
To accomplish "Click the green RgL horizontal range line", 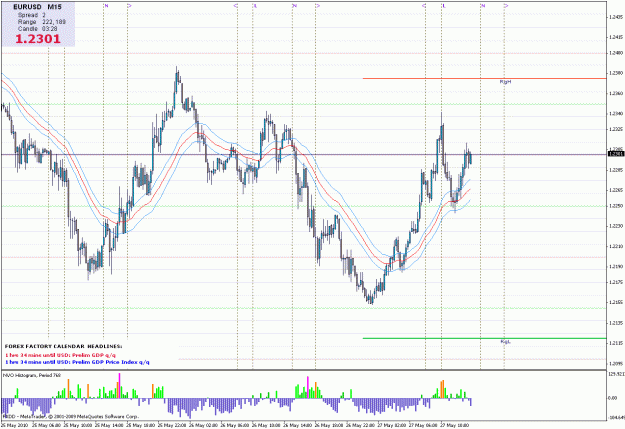I will coord(484,338).
